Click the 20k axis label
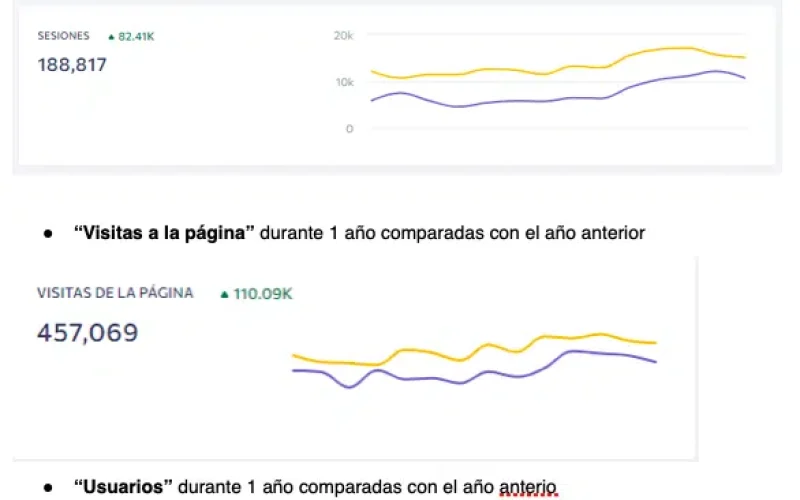 (x=343, y=36)
